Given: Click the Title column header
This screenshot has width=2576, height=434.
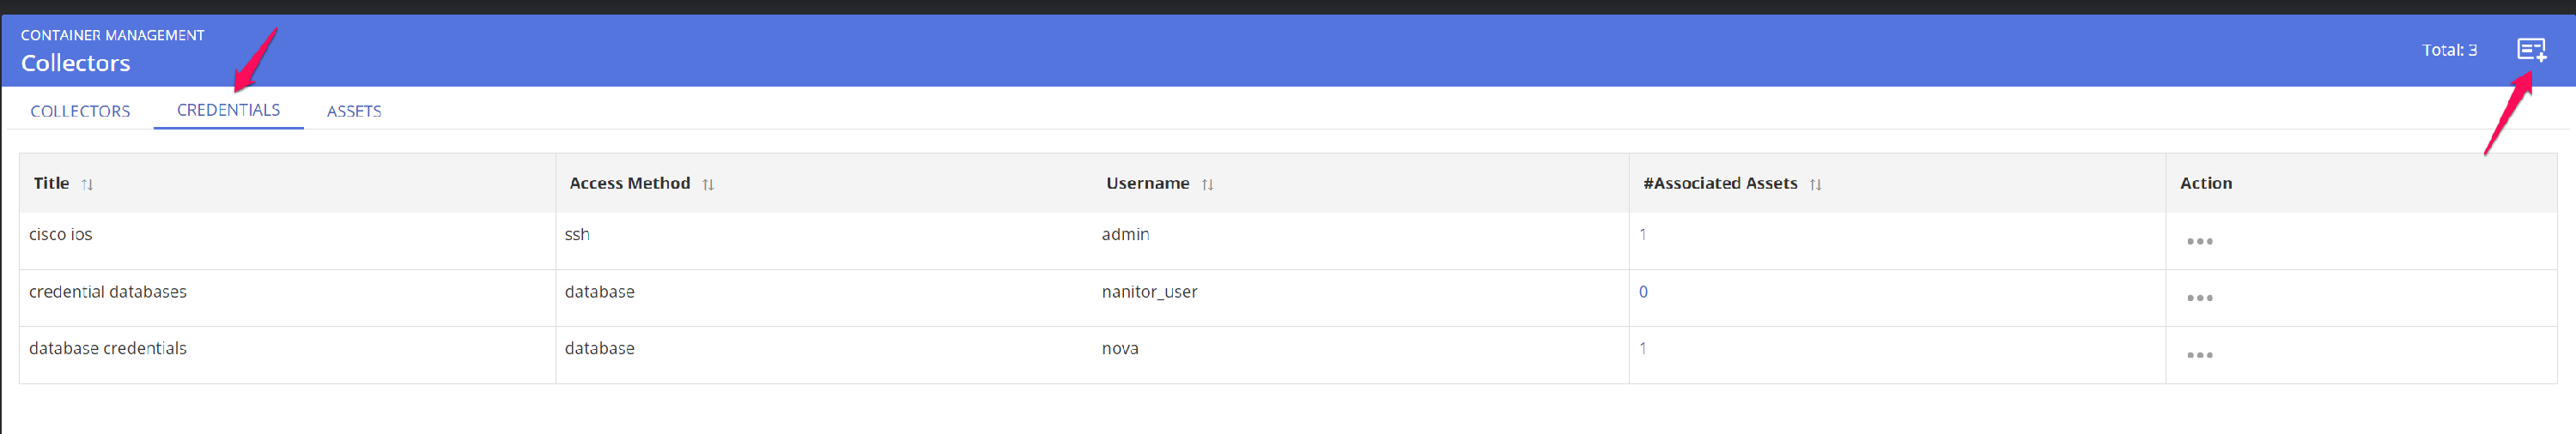Looking at the screenshot, I should click(x=51, y=183).
